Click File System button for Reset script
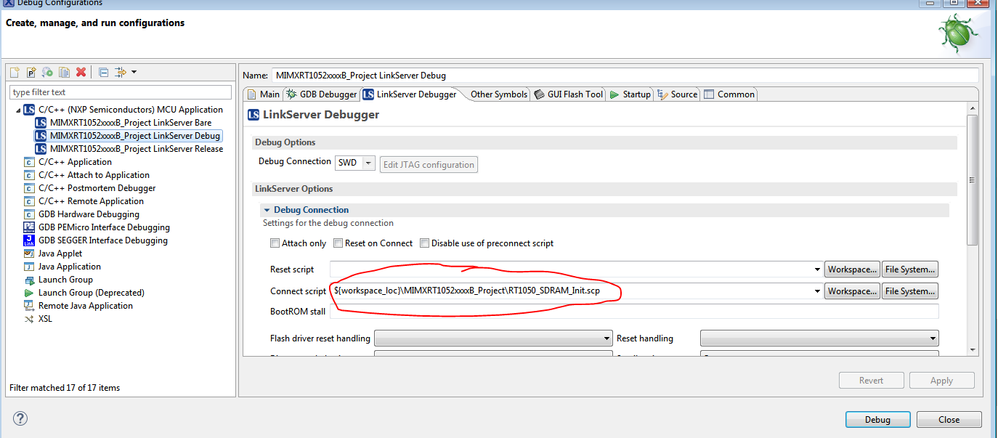The height and width of the screenshot is (438, 998). [x=911, y=270]
